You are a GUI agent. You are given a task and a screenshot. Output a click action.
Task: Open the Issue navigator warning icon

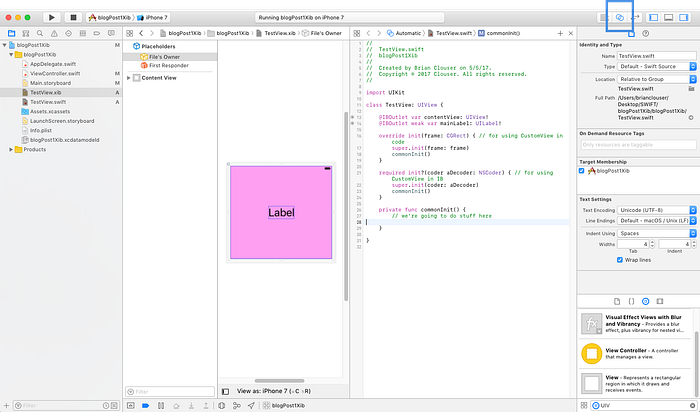coord(54,33)
